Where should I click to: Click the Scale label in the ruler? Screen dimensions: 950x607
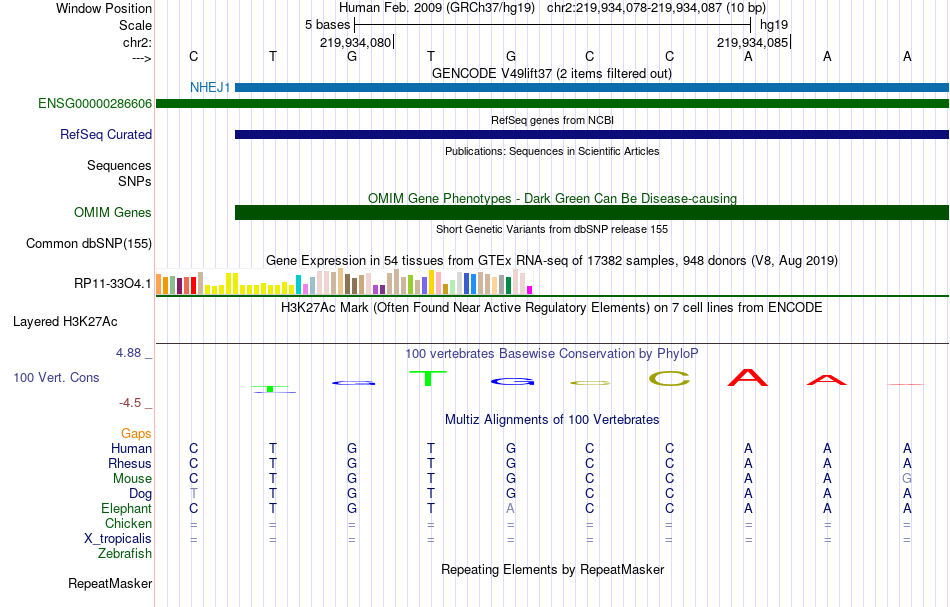(x=136, y=25)
